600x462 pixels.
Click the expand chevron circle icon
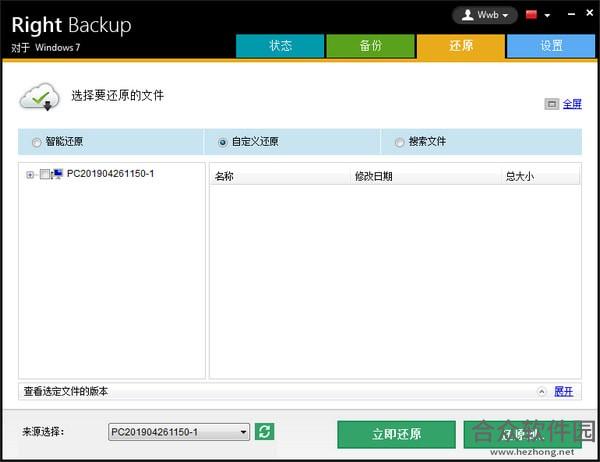(x=541, y=392)
